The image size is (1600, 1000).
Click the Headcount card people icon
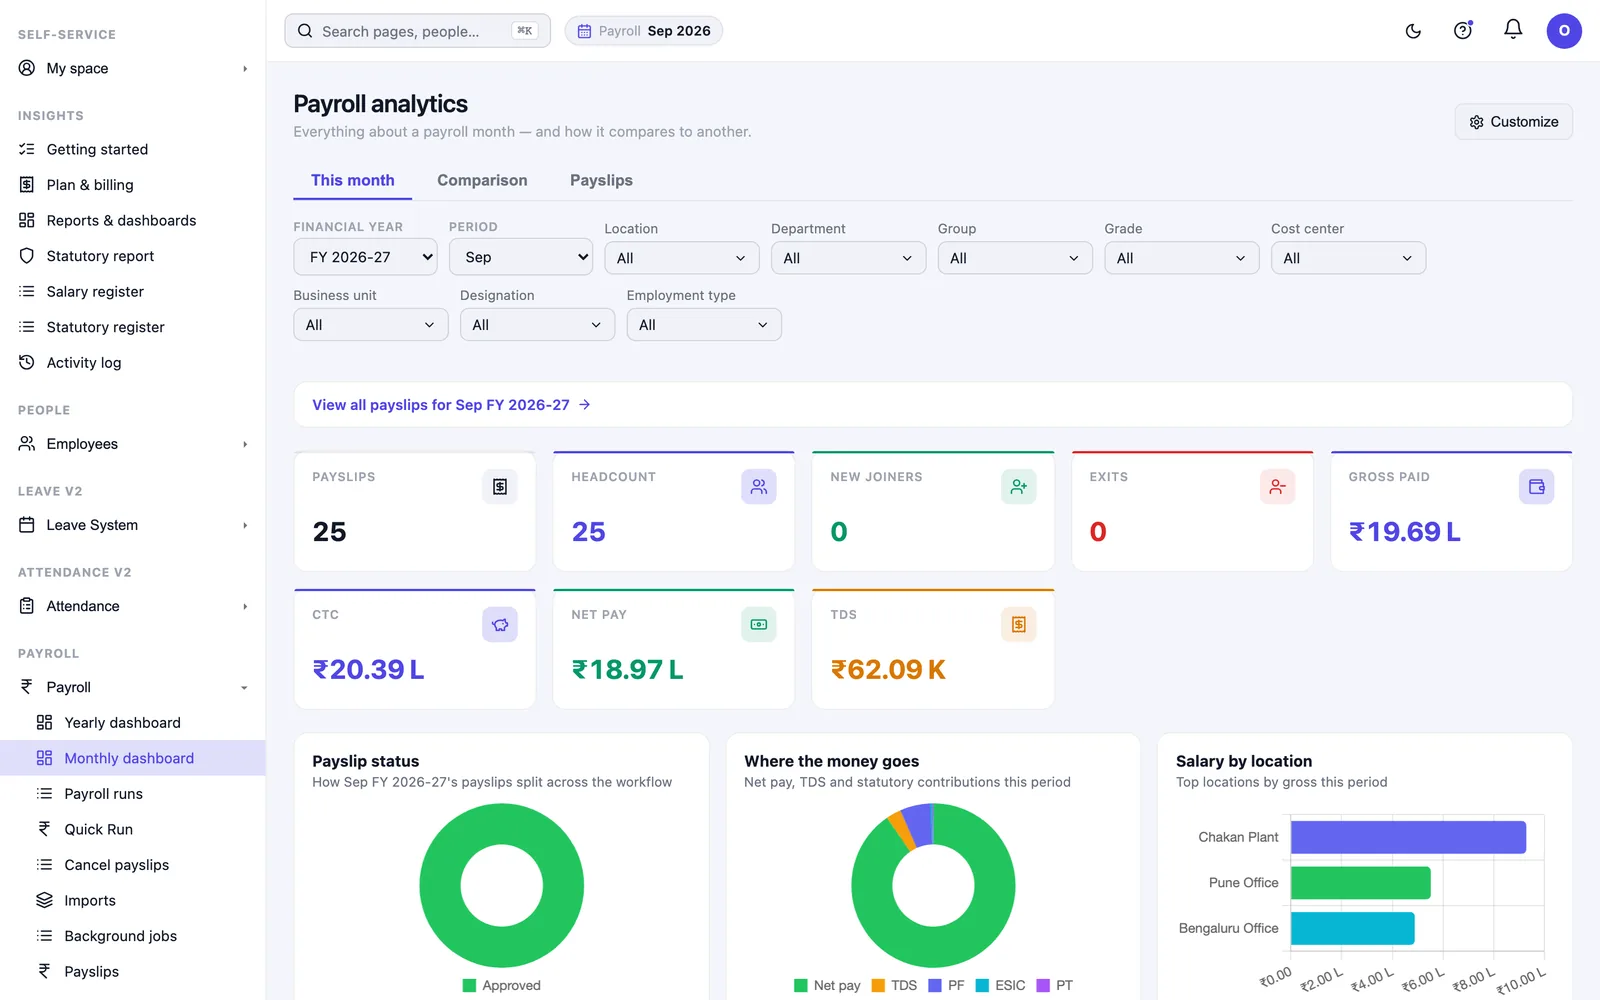[759, 487]
